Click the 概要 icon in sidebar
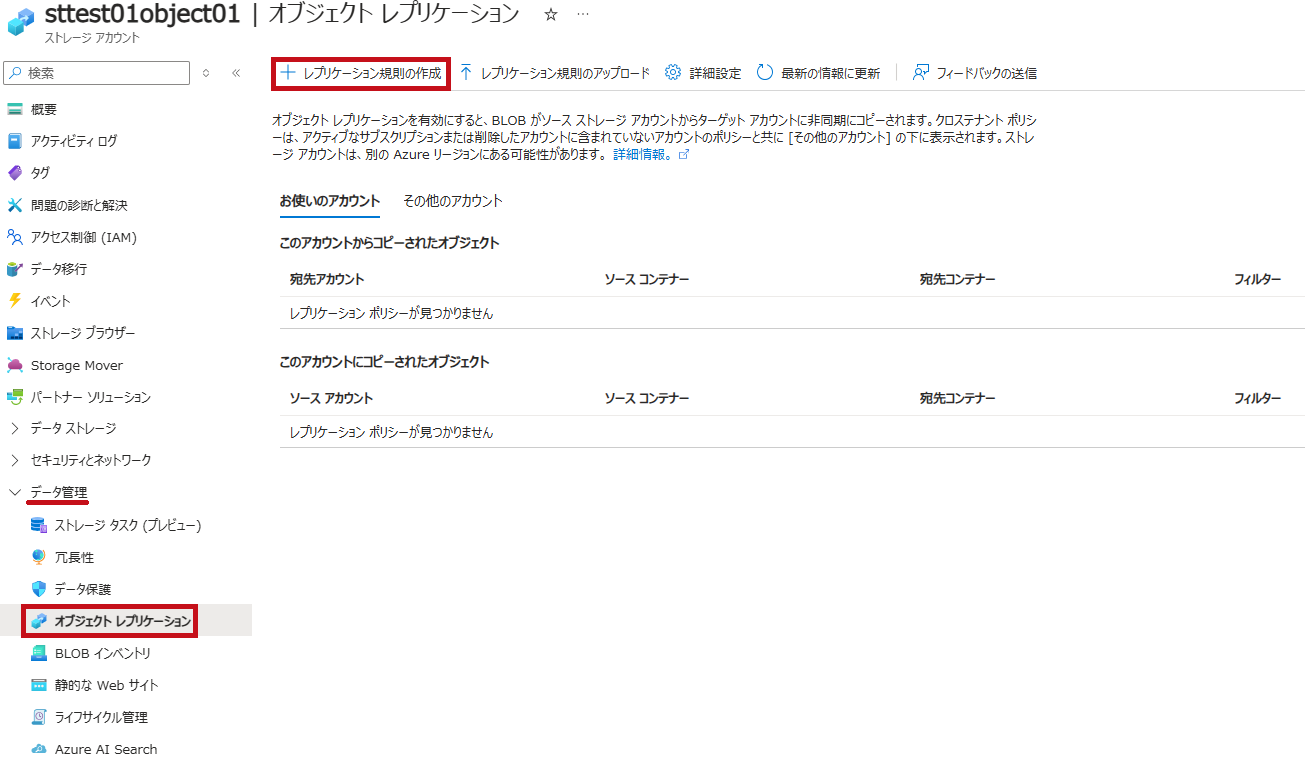 [14, 109]
